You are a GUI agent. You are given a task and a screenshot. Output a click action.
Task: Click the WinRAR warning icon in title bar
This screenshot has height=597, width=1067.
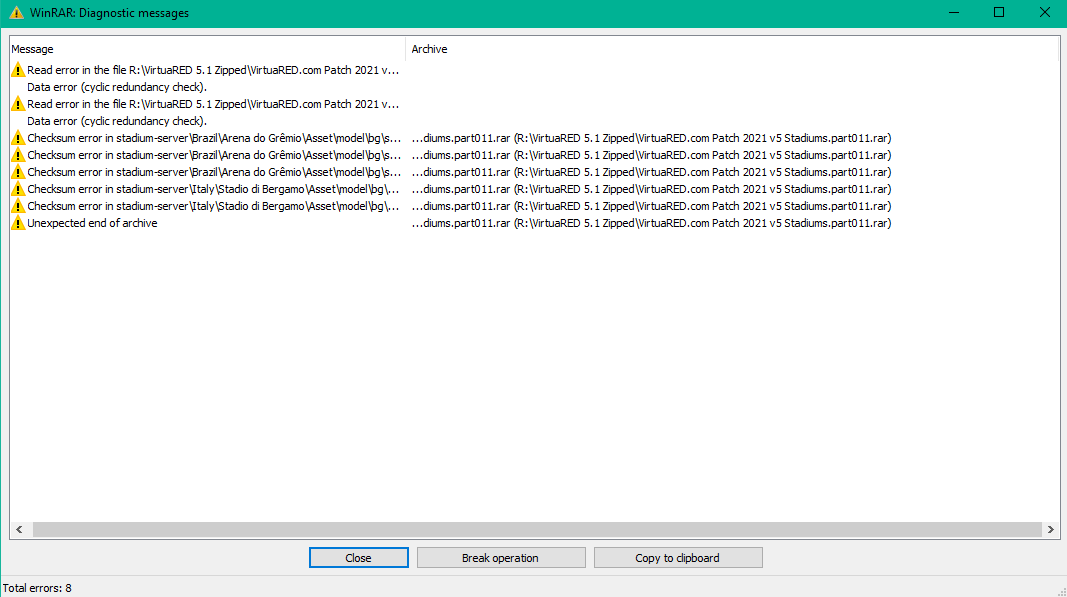point(16,13)
